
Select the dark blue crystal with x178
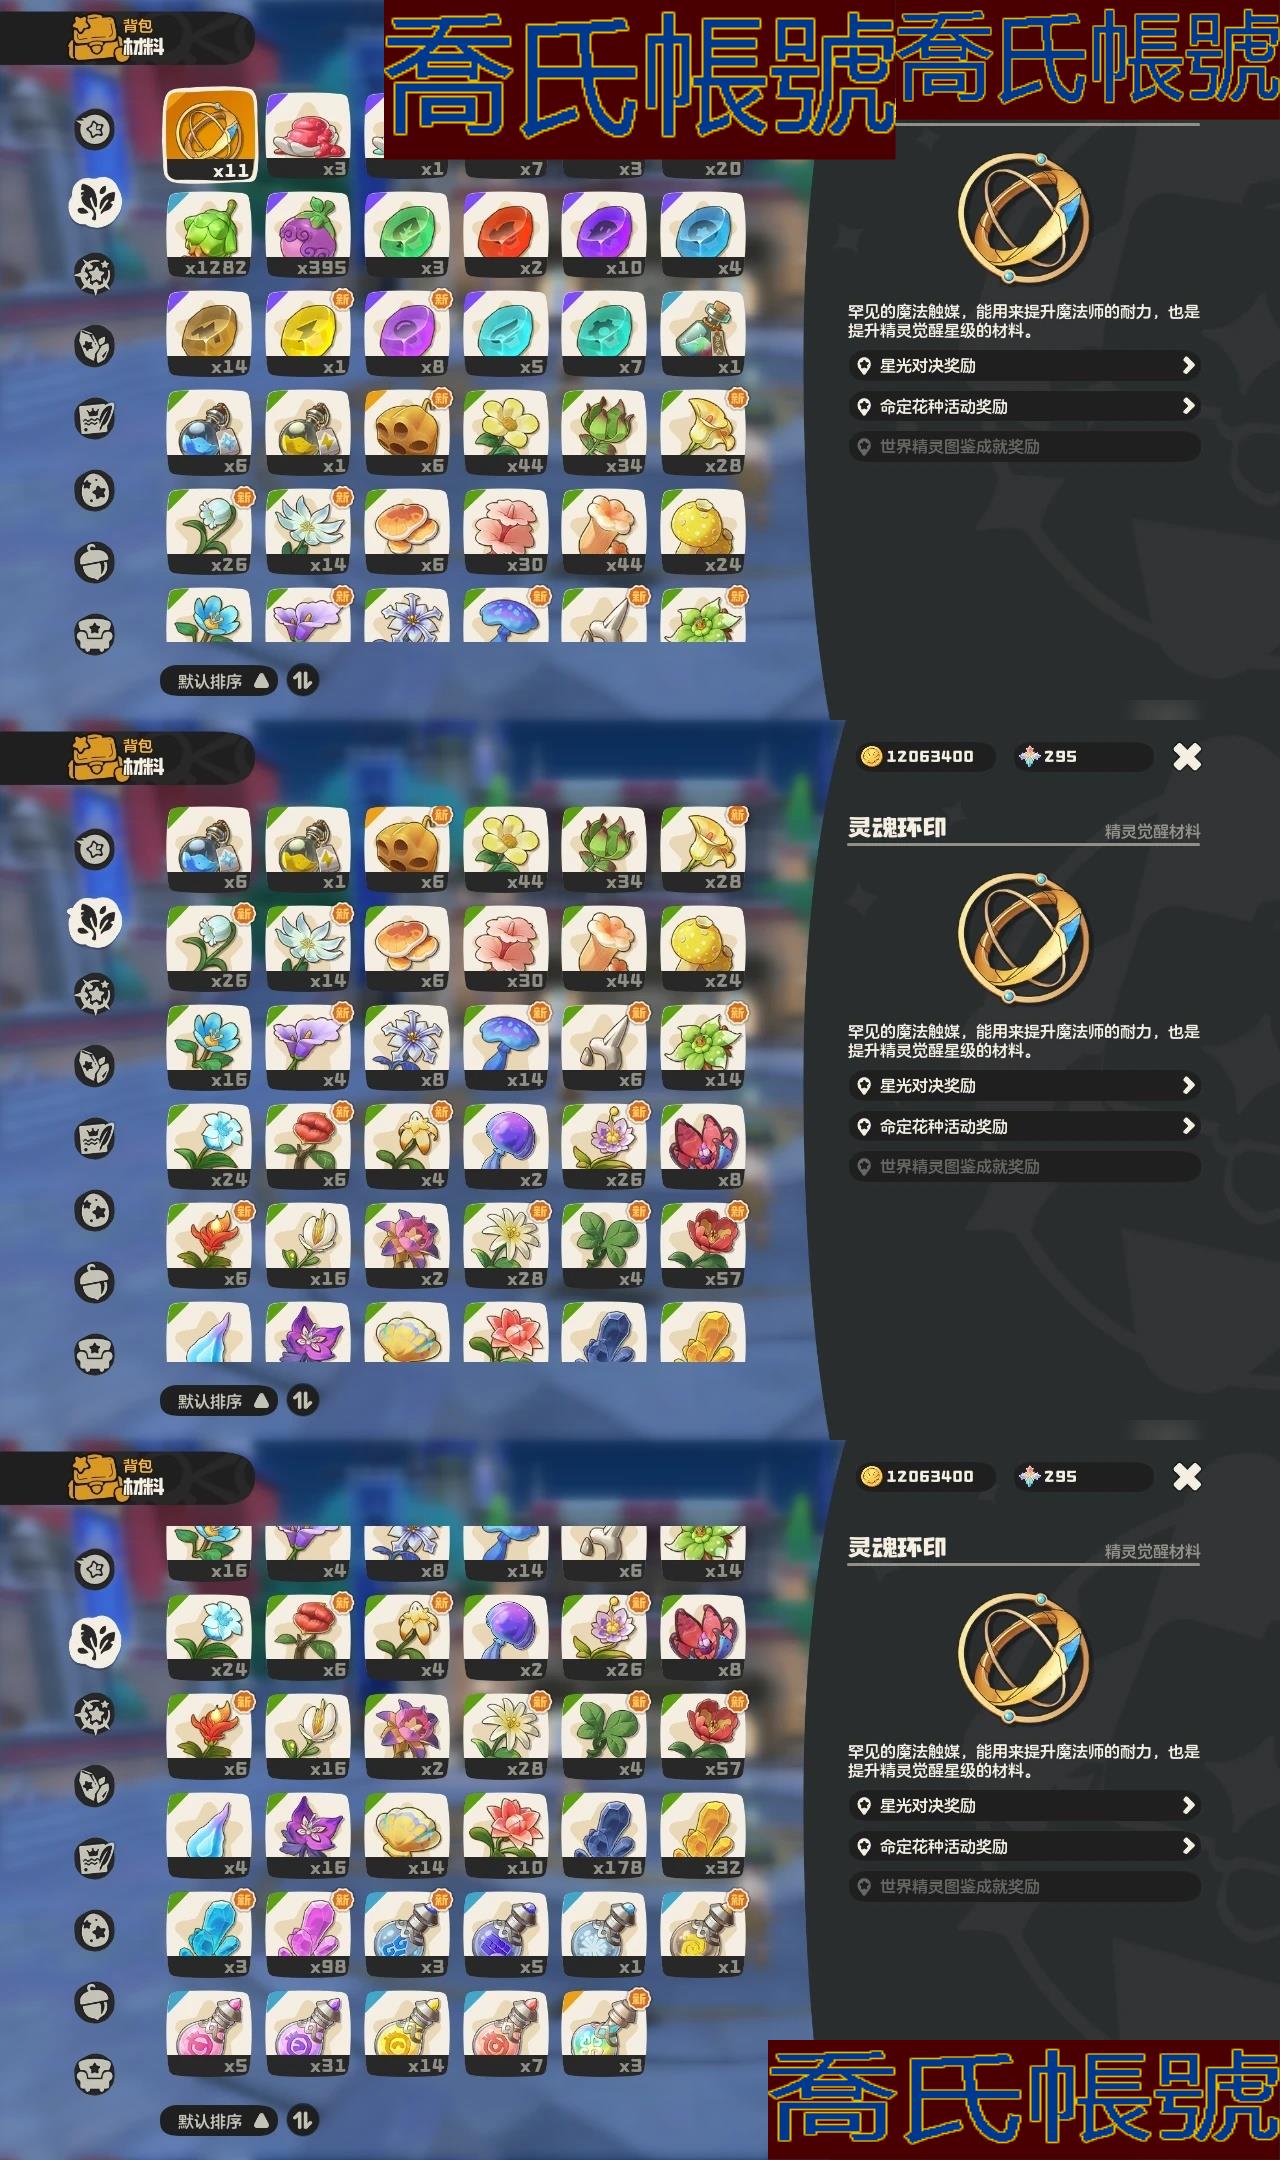pos(604,1836)
